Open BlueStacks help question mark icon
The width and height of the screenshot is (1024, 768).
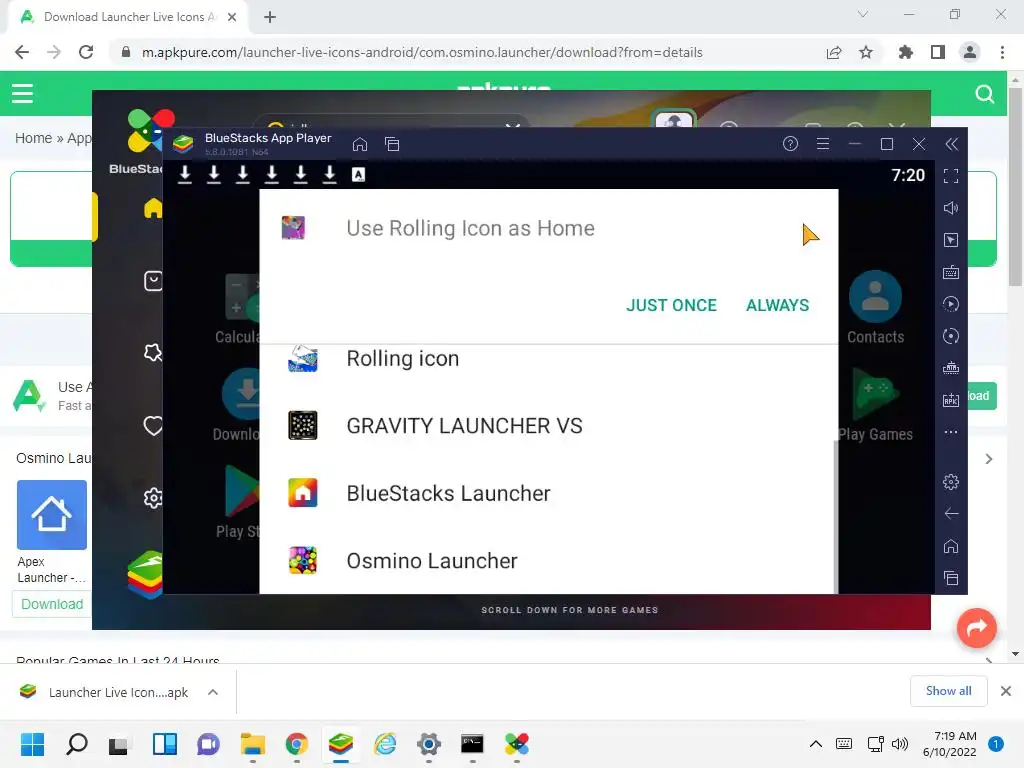tap(790, 144)
